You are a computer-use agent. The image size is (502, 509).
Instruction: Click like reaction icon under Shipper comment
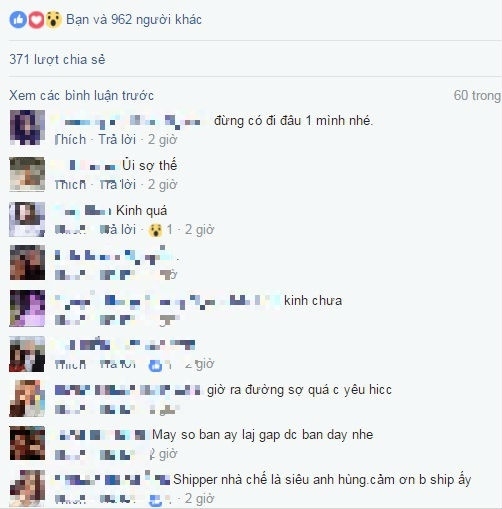[x=156, y=500]
